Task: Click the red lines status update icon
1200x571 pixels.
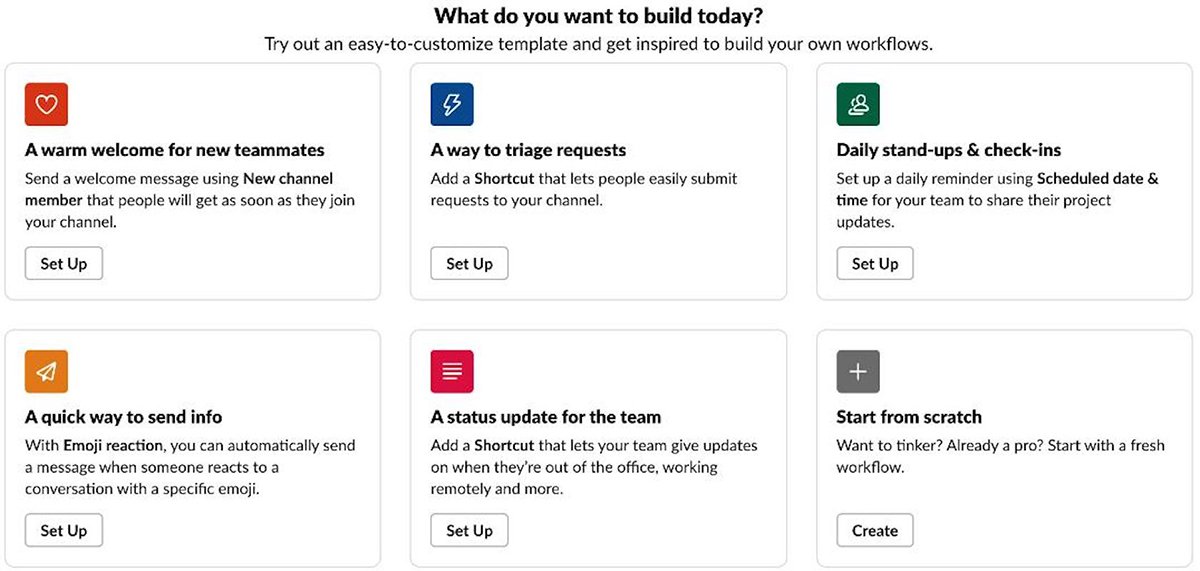Action: [x=452, y=371]
